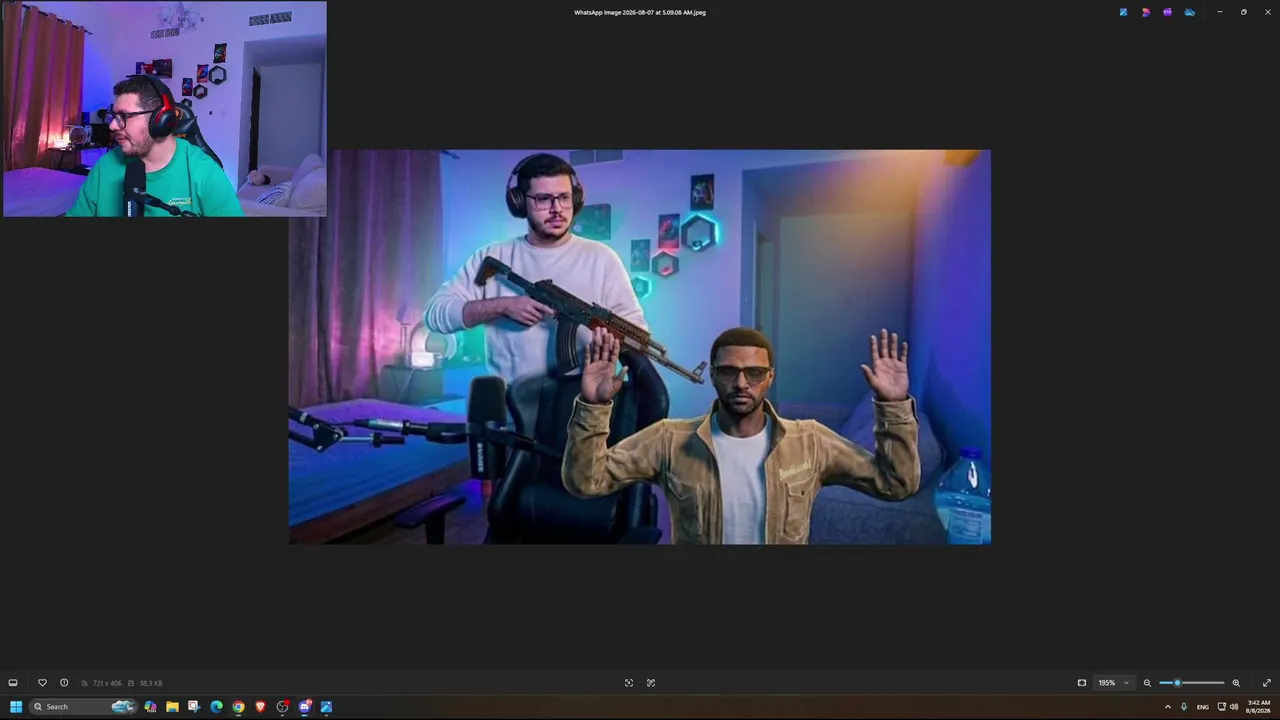Zoom in using the plus magnifier
Image resolution: width=1280 pixels, height=720 pixels.
(1236, 683)
